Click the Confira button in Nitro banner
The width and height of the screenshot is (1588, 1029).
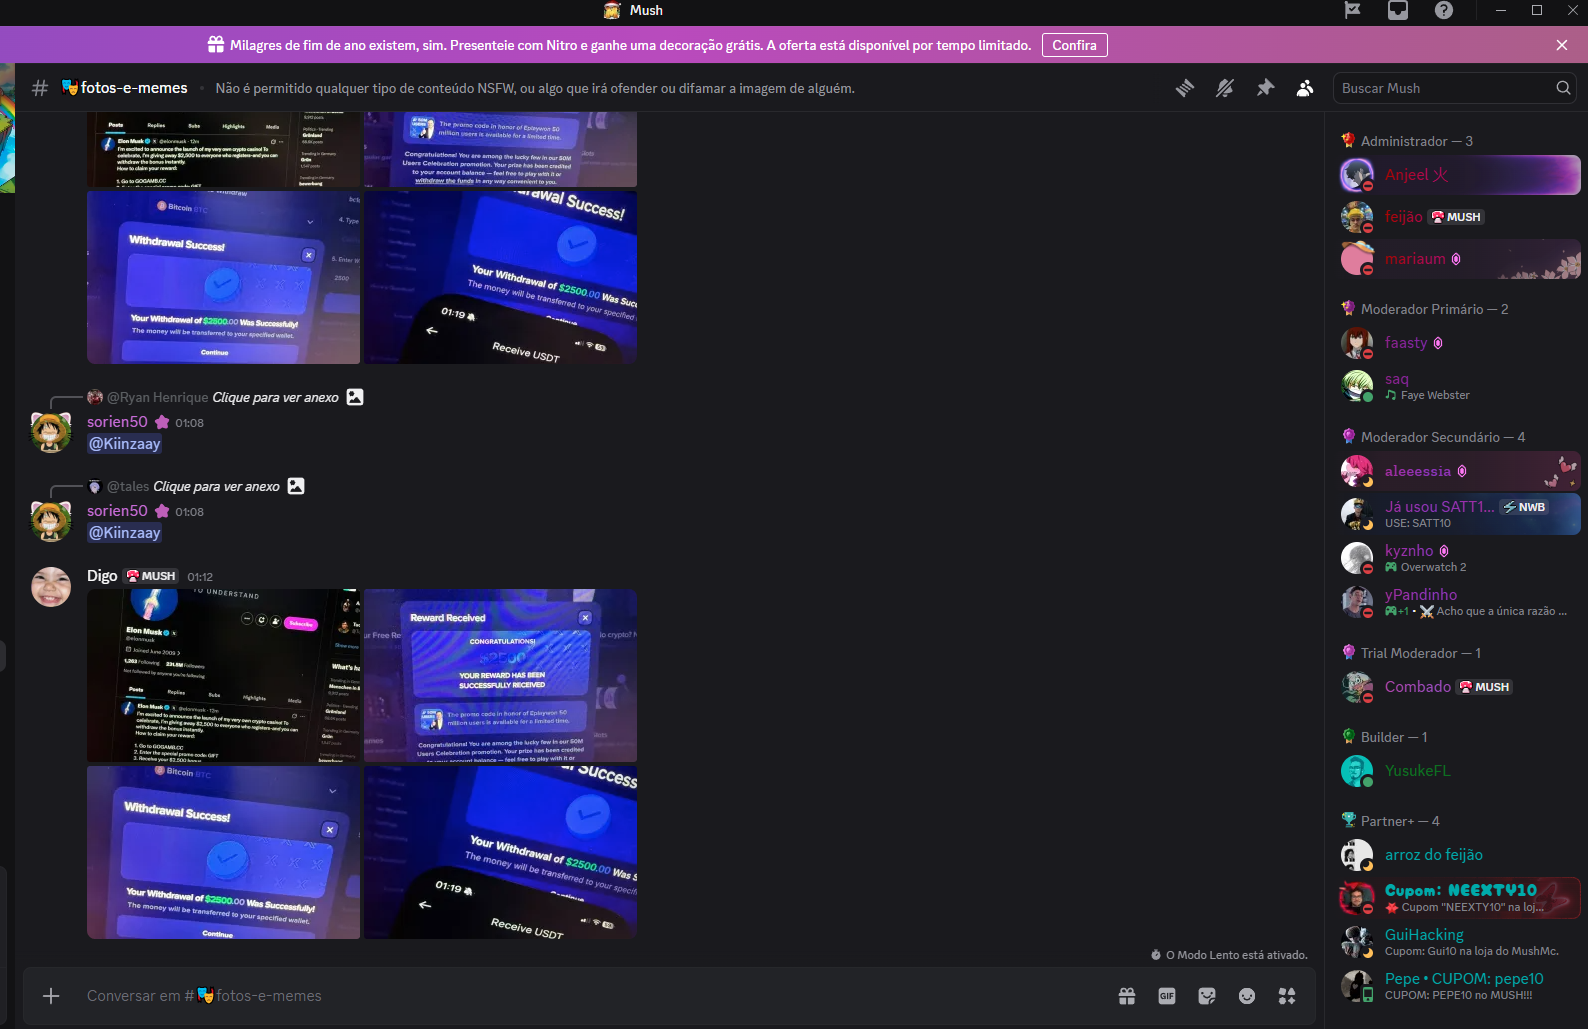point(1074,45)
